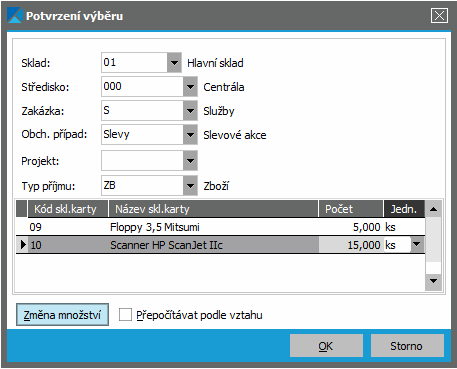
Task: Enable Přepočítávat podle vztahu checkbox
Action: [125, 314]
